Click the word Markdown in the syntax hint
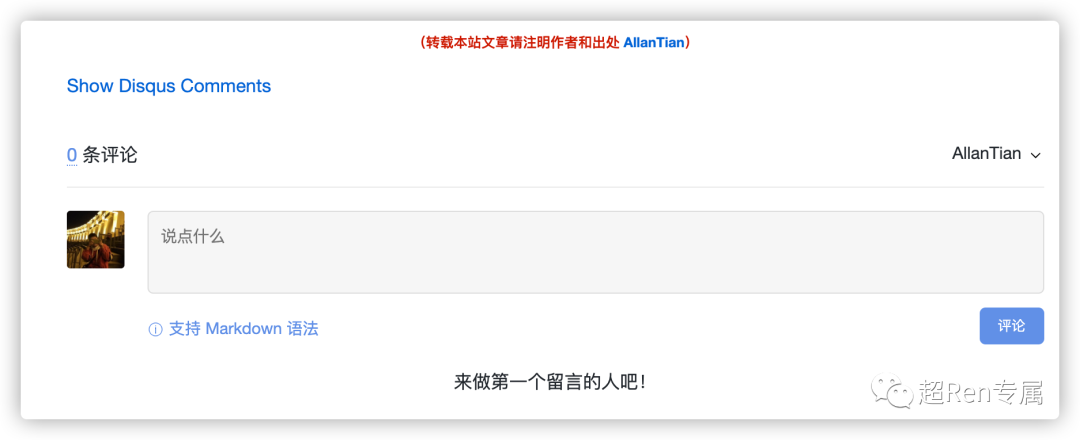Screen dimensions: 1080x440 243,329
